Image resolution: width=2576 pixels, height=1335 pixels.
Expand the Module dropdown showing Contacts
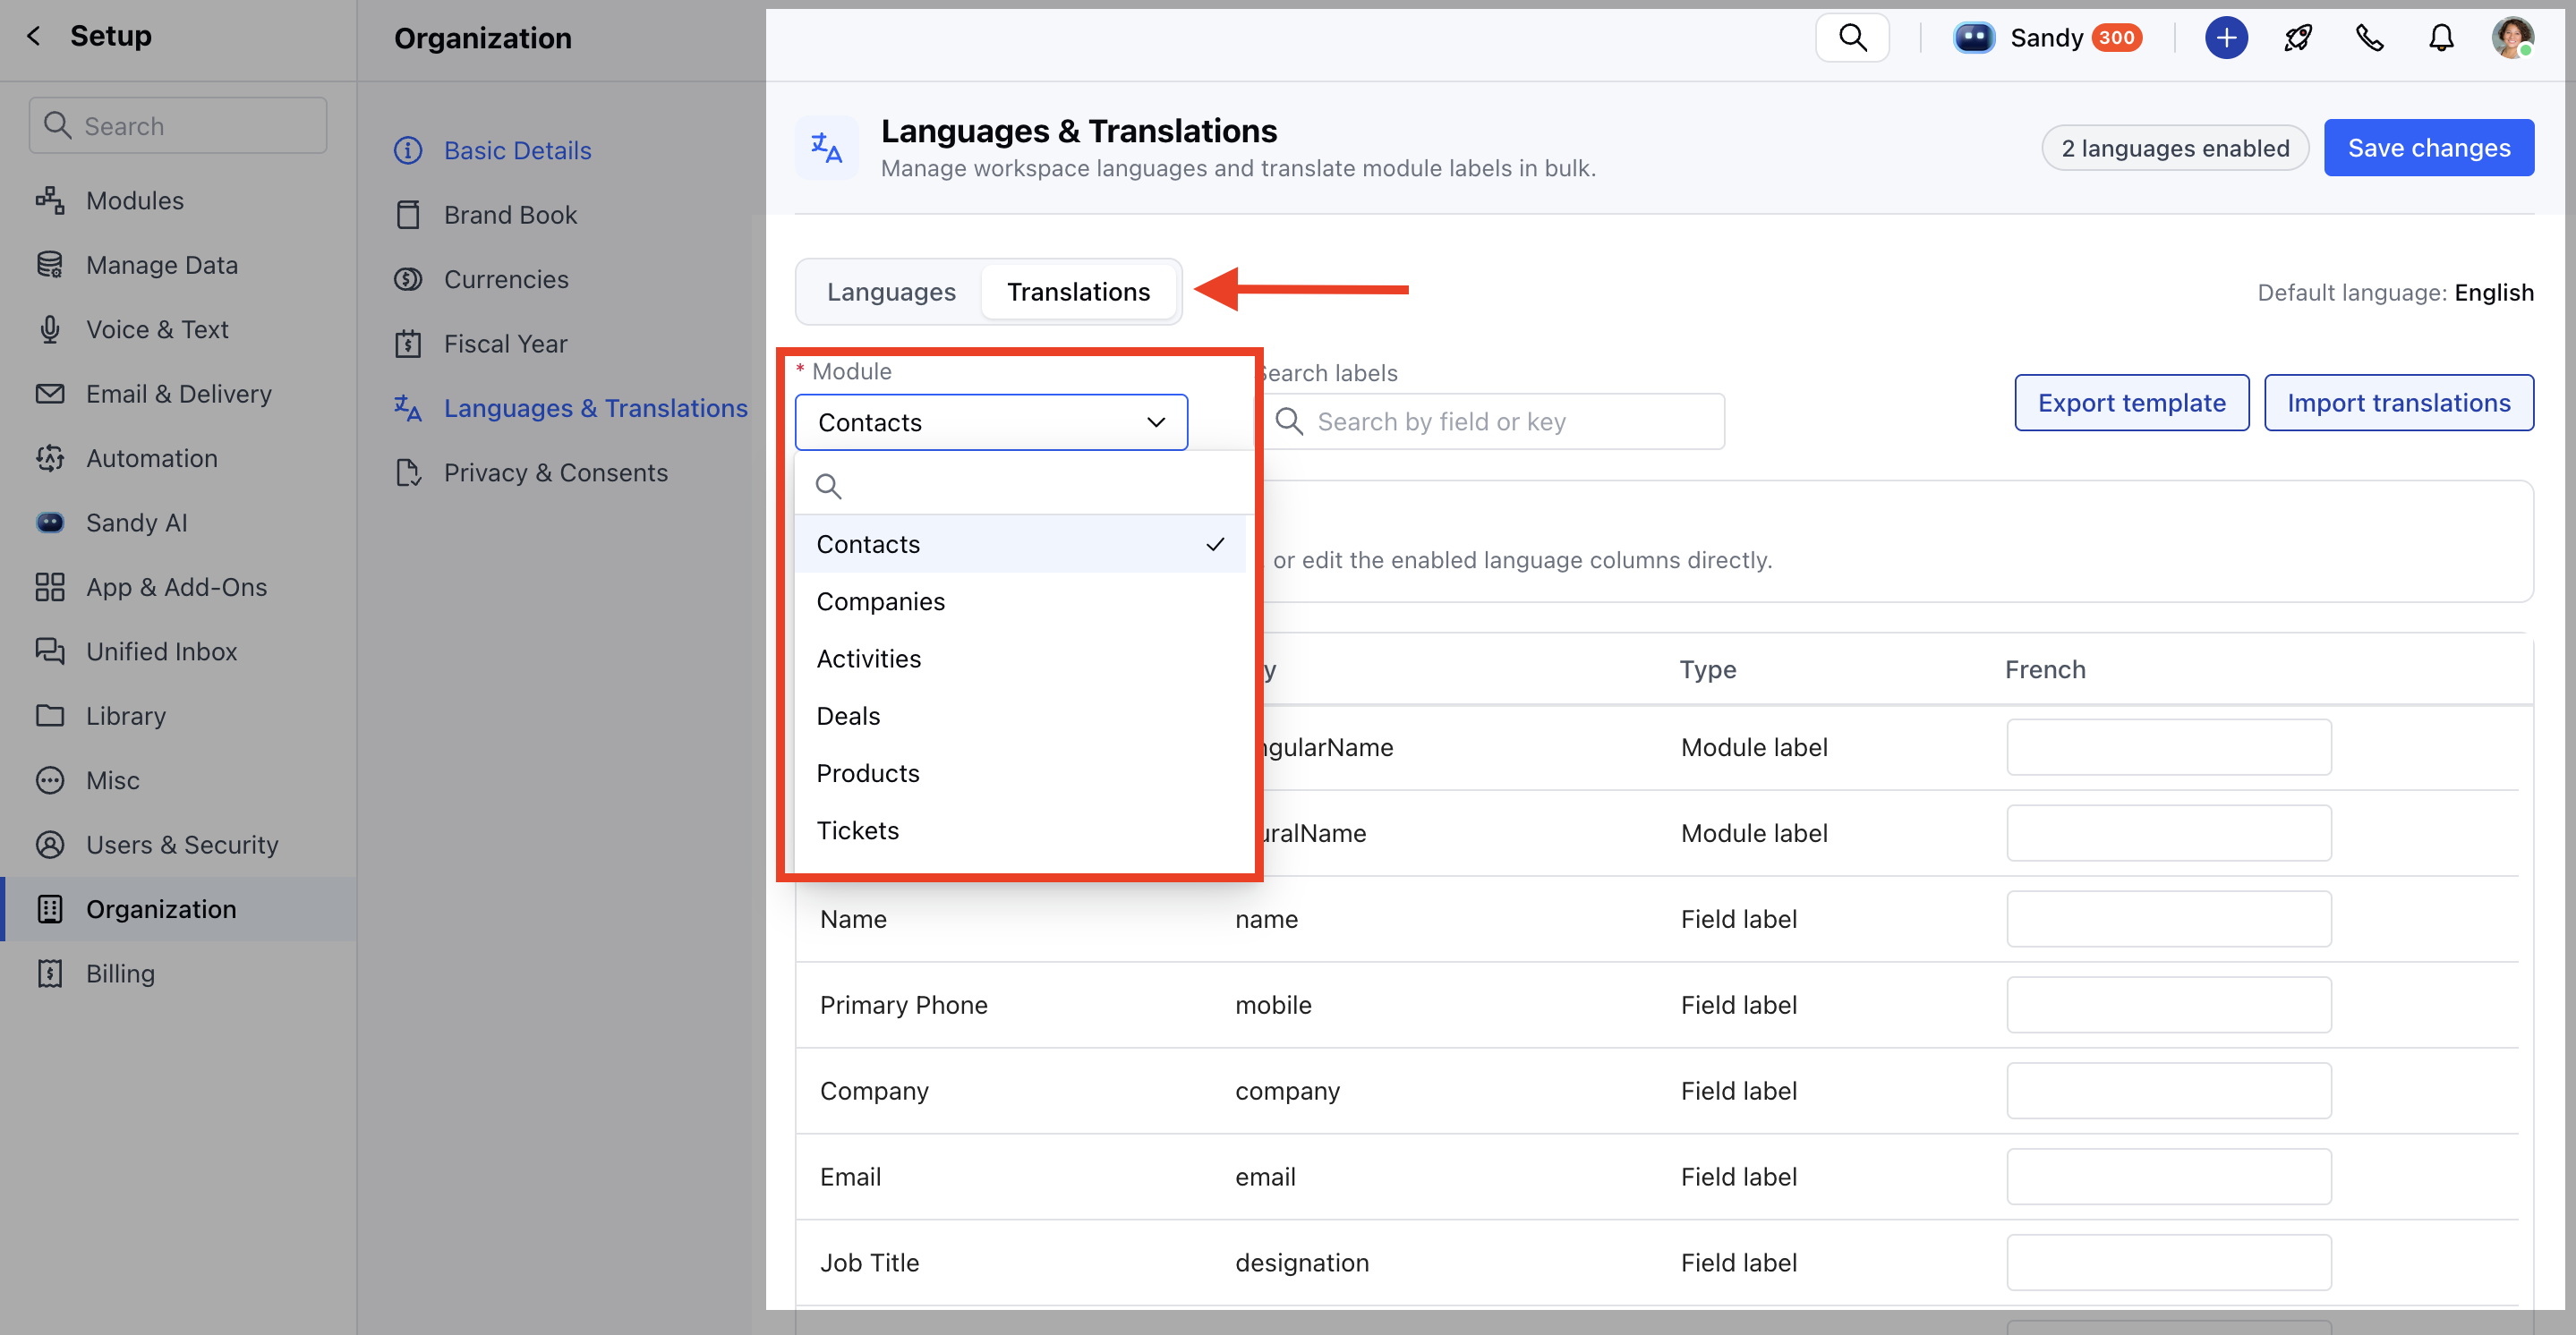991,422
